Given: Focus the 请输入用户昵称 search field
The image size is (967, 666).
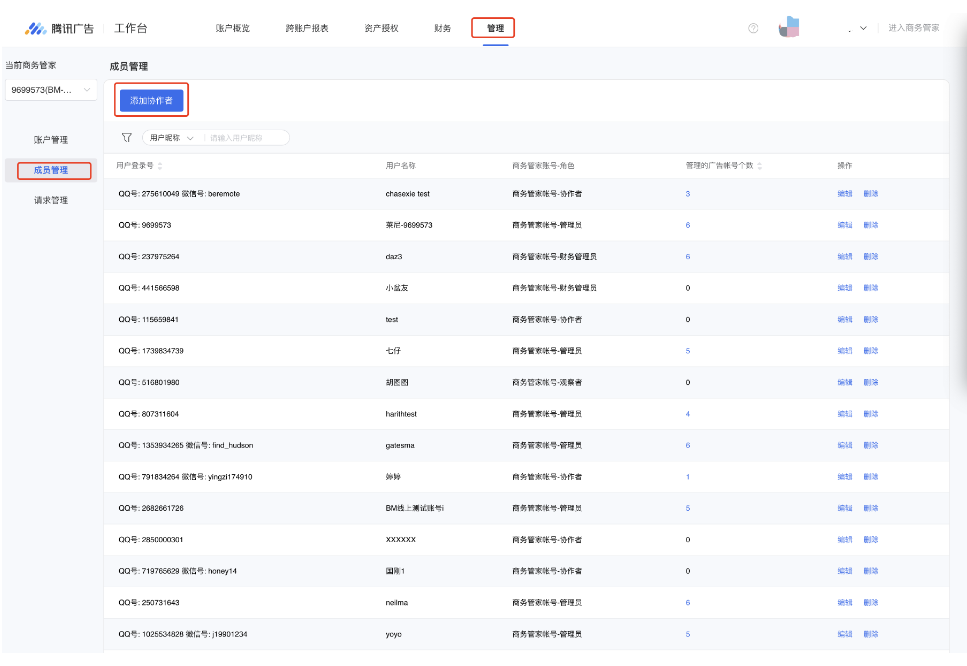Looking at the screenshot, I should 245,138.
